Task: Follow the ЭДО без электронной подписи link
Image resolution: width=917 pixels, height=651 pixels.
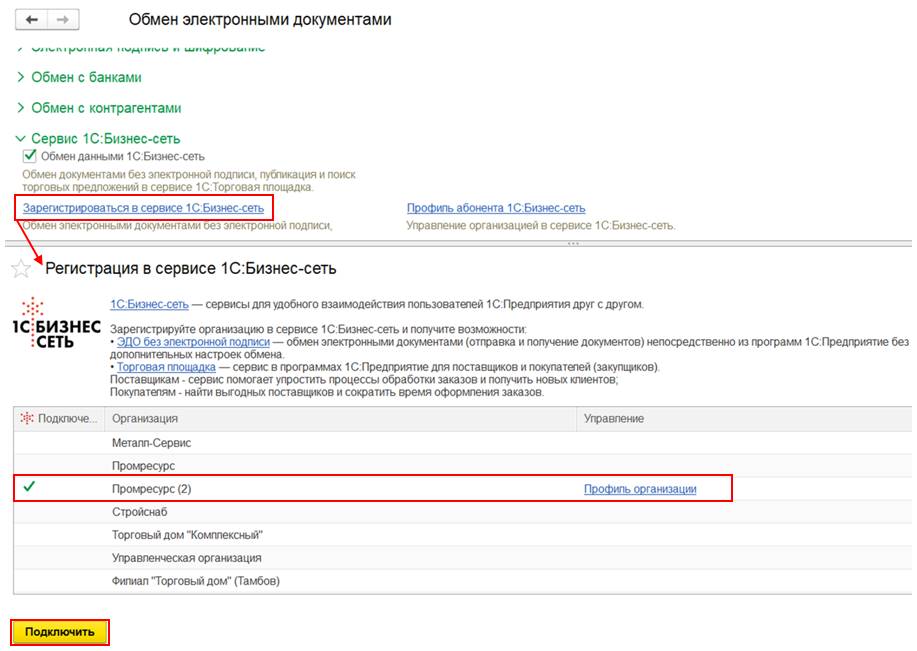Action: coord(193,341)
